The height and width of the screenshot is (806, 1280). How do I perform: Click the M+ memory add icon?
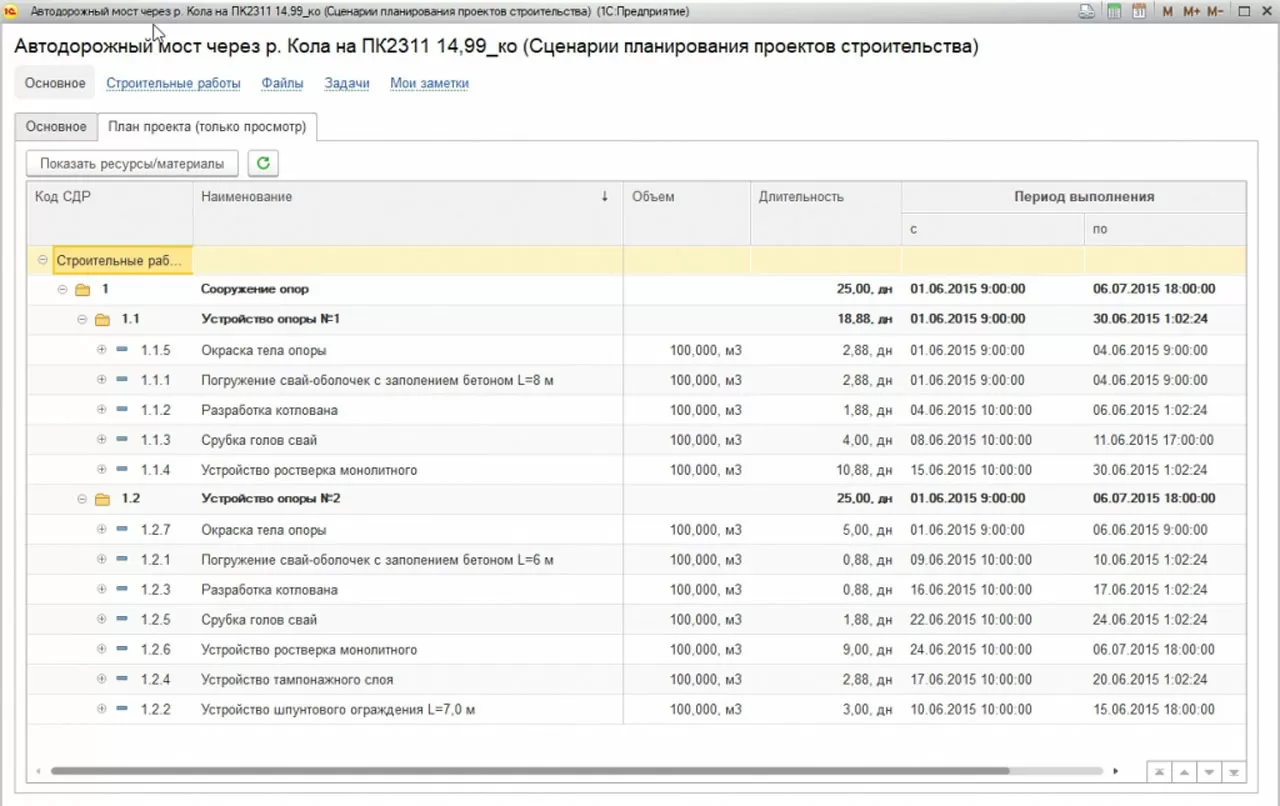tap(1191, 12)
